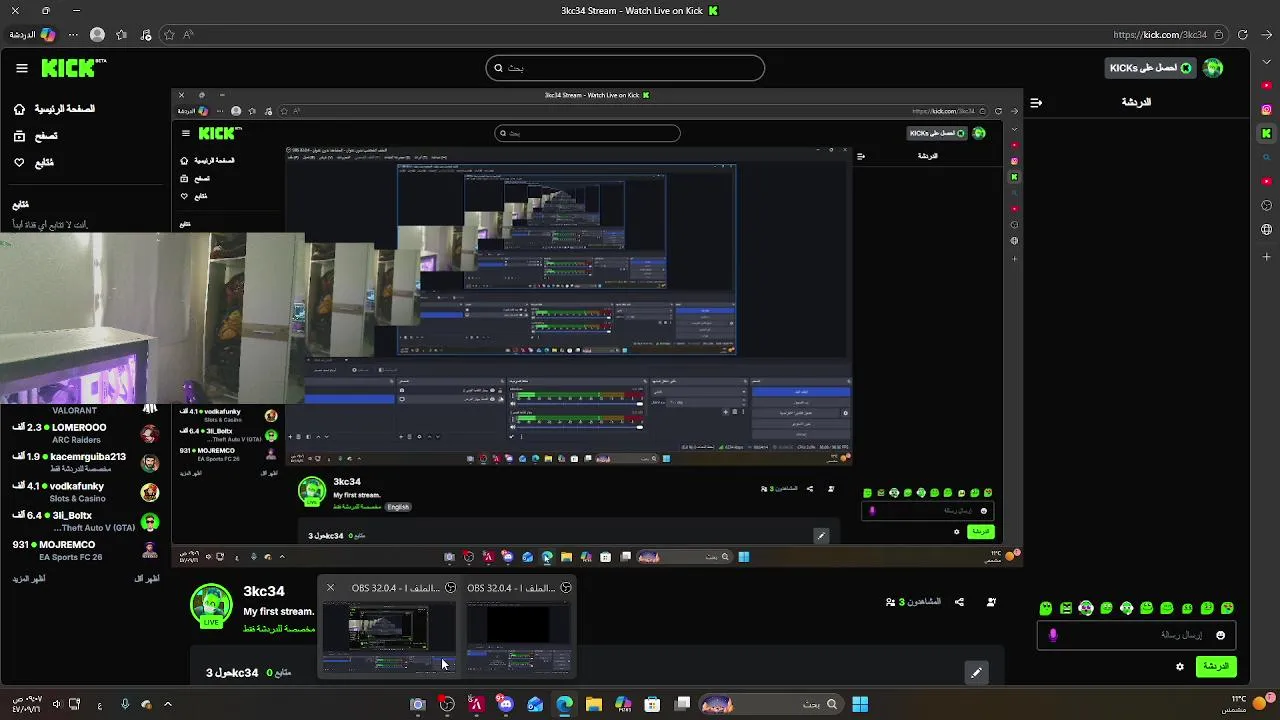This screenshot has width=1280, height=720.
Task: Open the profile avatar in Kick header
Action: (x=1213, y=68)
